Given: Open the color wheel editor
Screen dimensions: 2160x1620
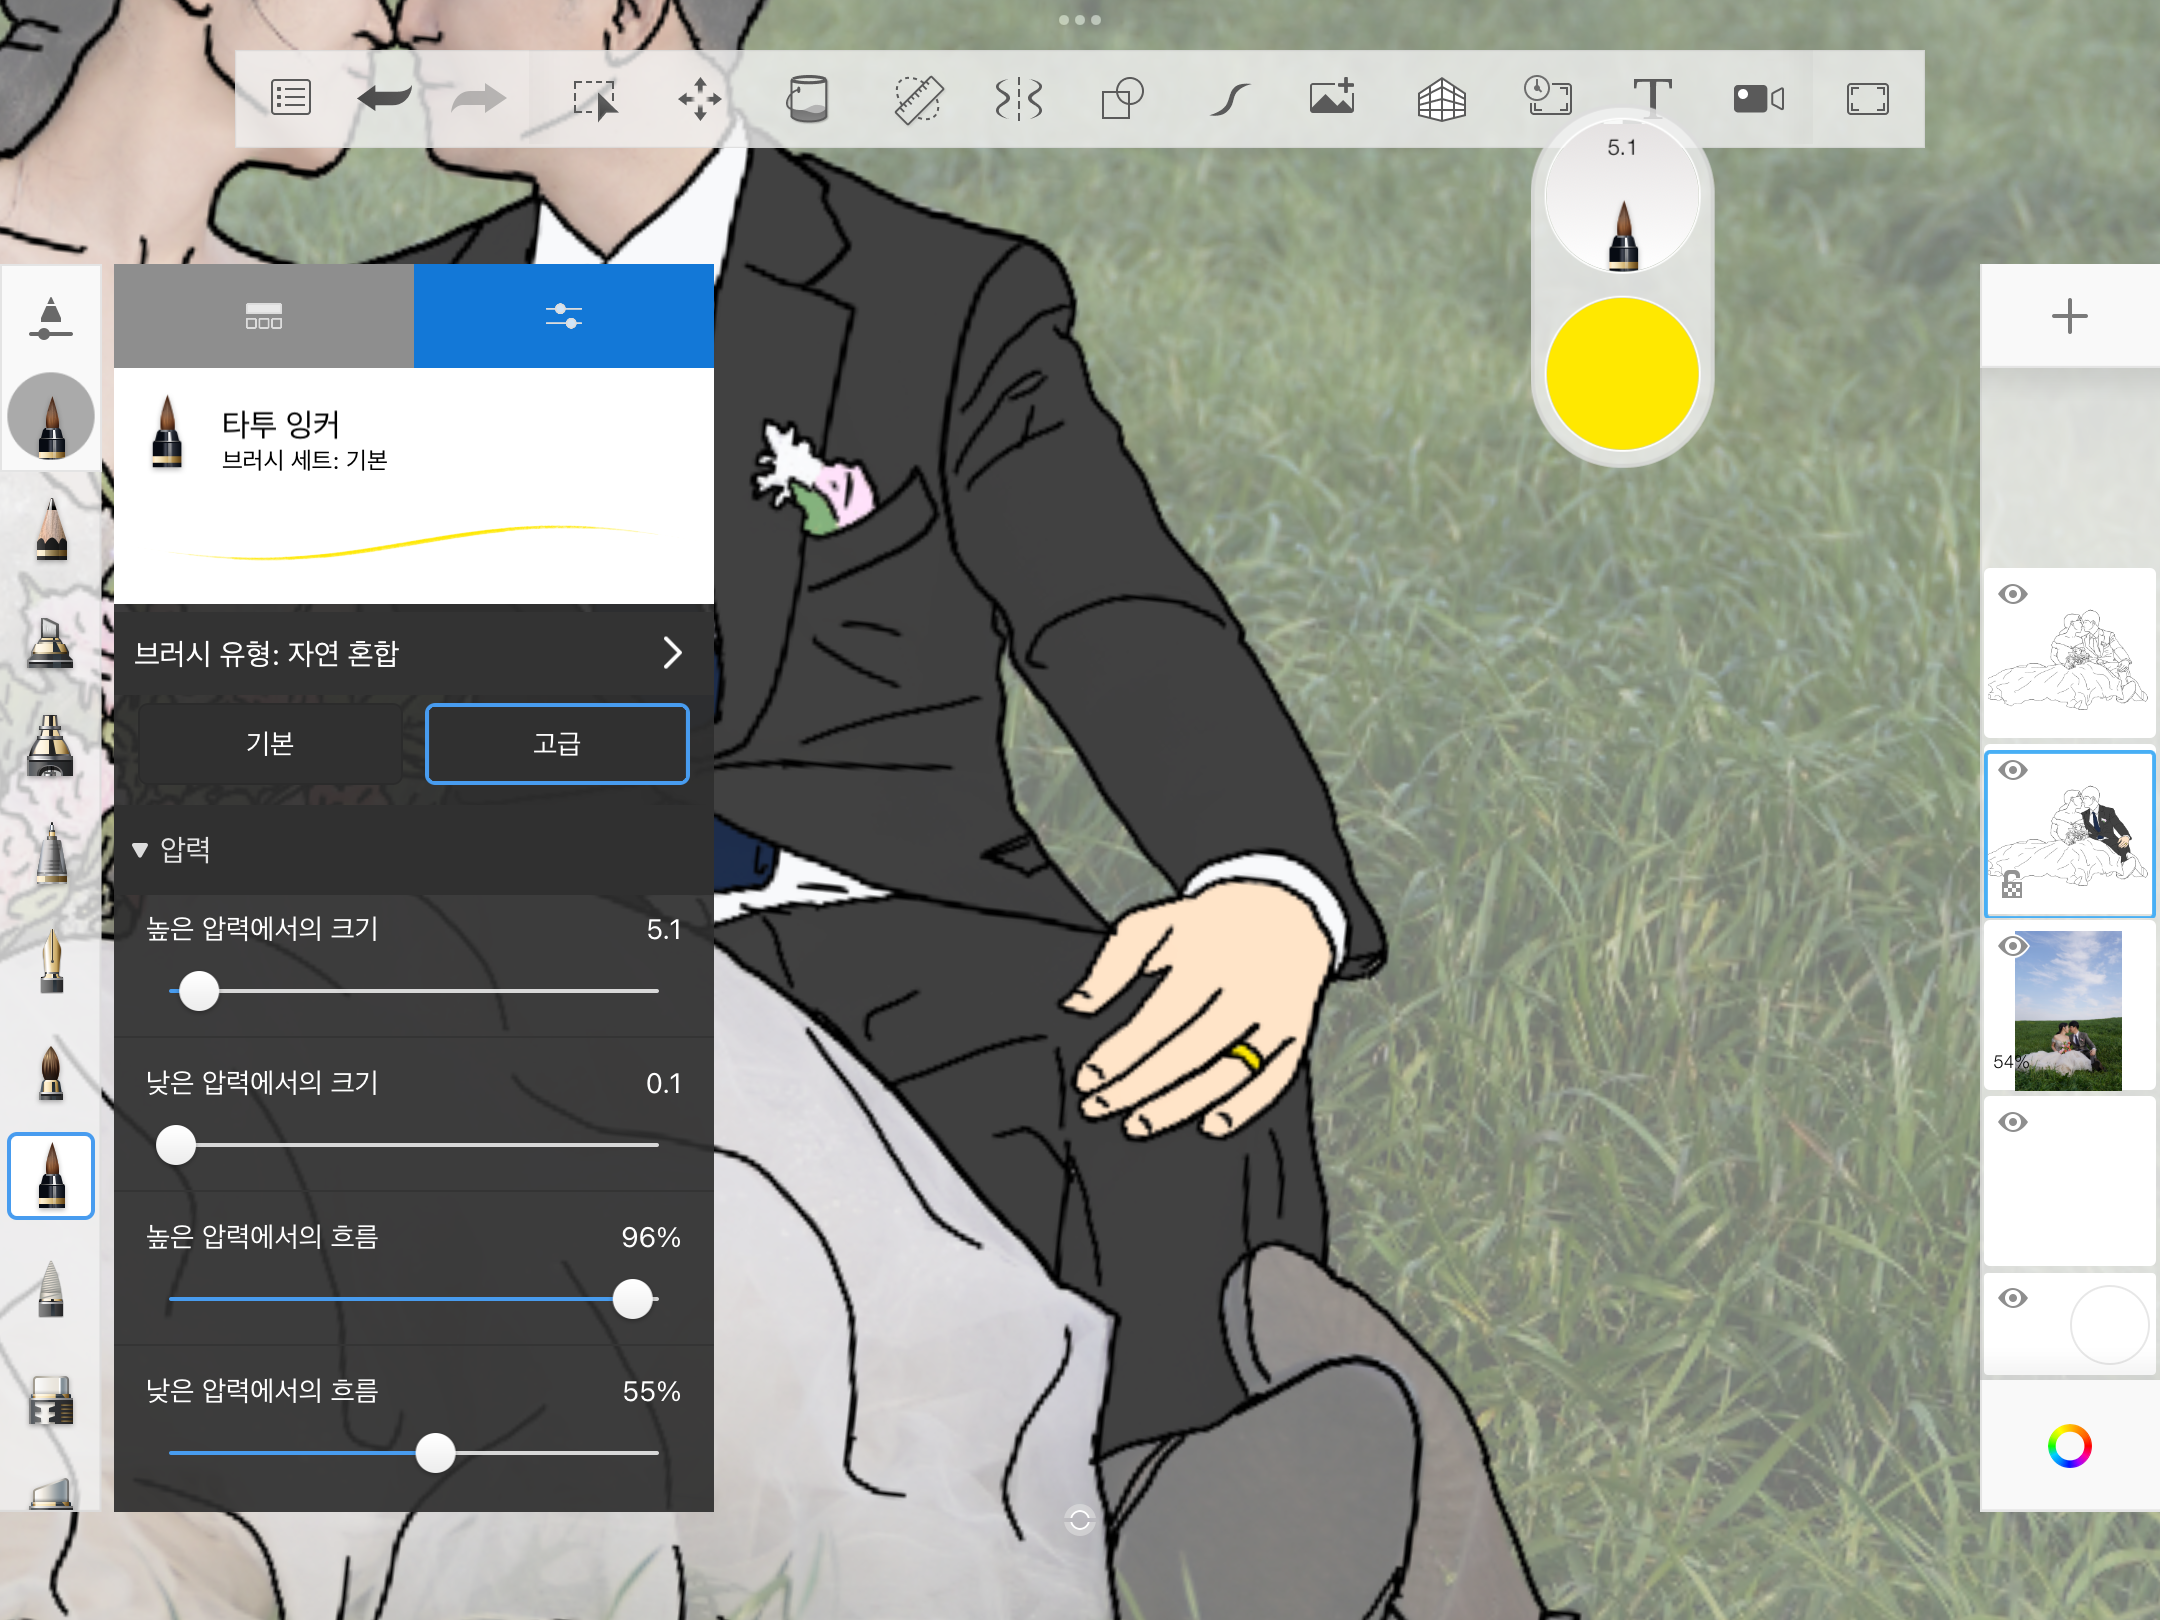Looking at the screenshot, I should click(x=2069, y=1446).
